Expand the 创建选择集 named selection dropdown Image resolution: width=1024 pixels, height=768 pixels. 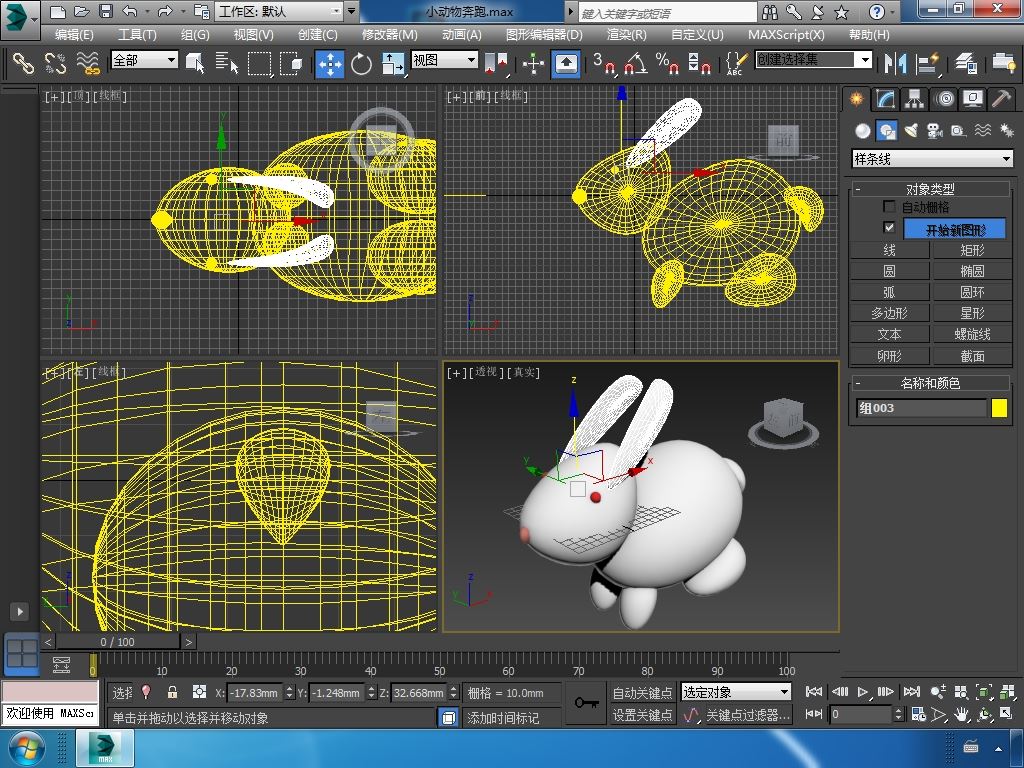[865, 60]
